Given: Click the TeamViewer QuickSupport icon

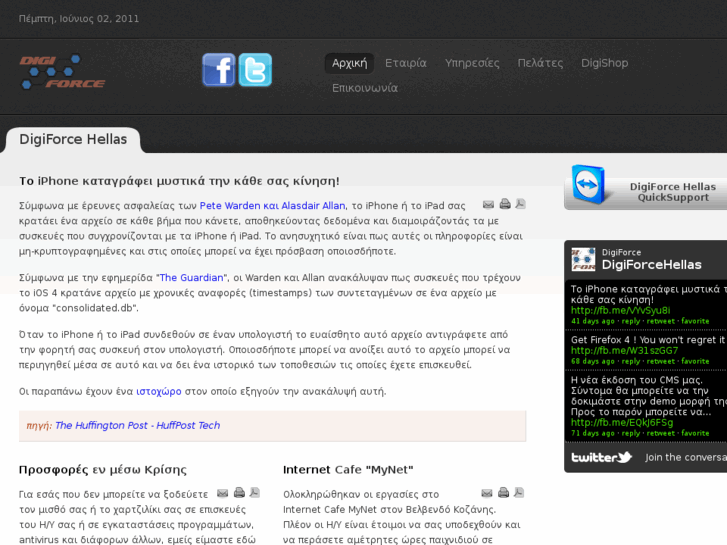Looking at the screenshot, I should point(588,185).
